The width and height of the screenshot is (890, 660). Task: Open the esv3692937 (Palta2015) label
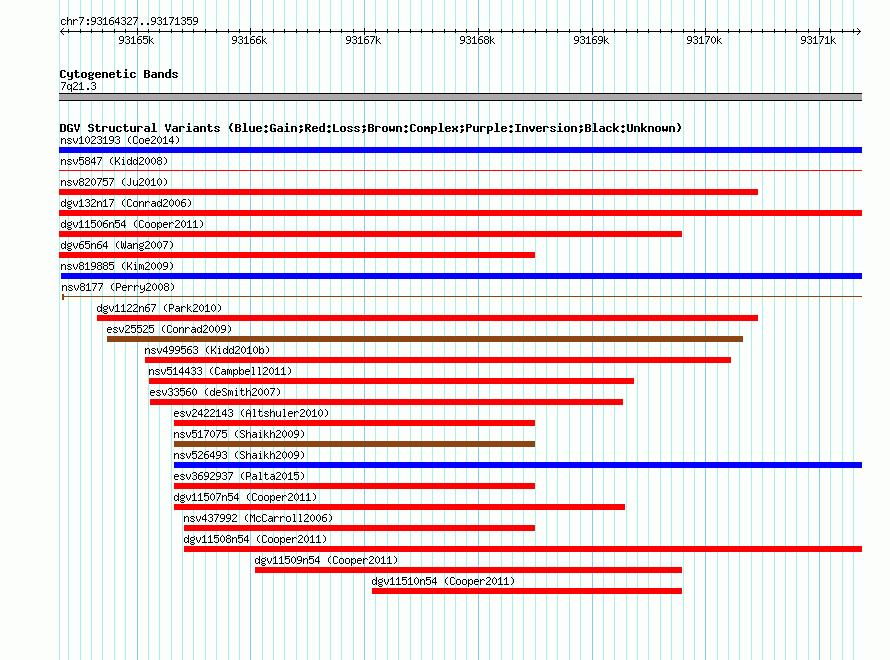click(239, 476)
